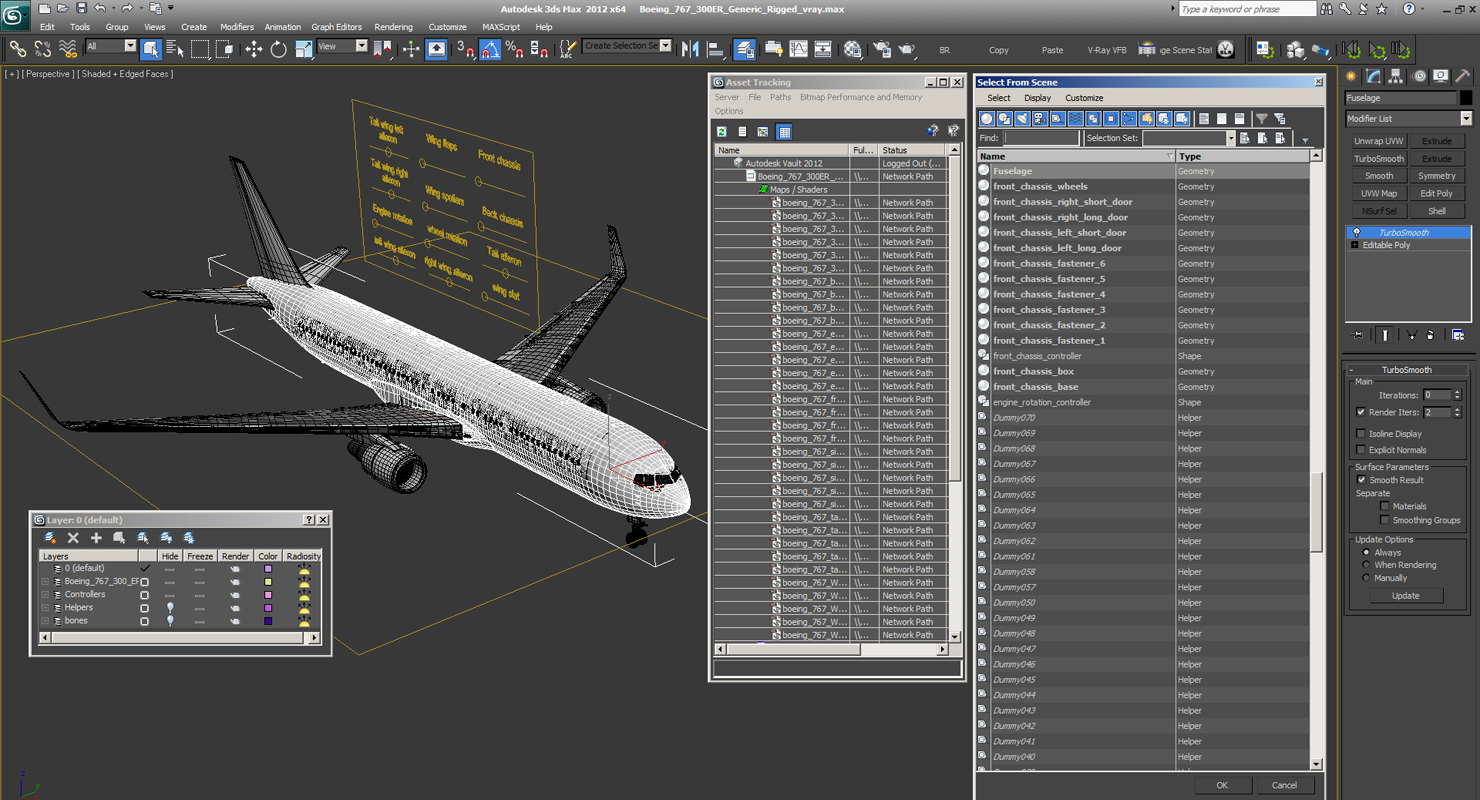Viewport: 1480px width, 800px height.
Task: Open the MAXScript menu
Action: 501,27
